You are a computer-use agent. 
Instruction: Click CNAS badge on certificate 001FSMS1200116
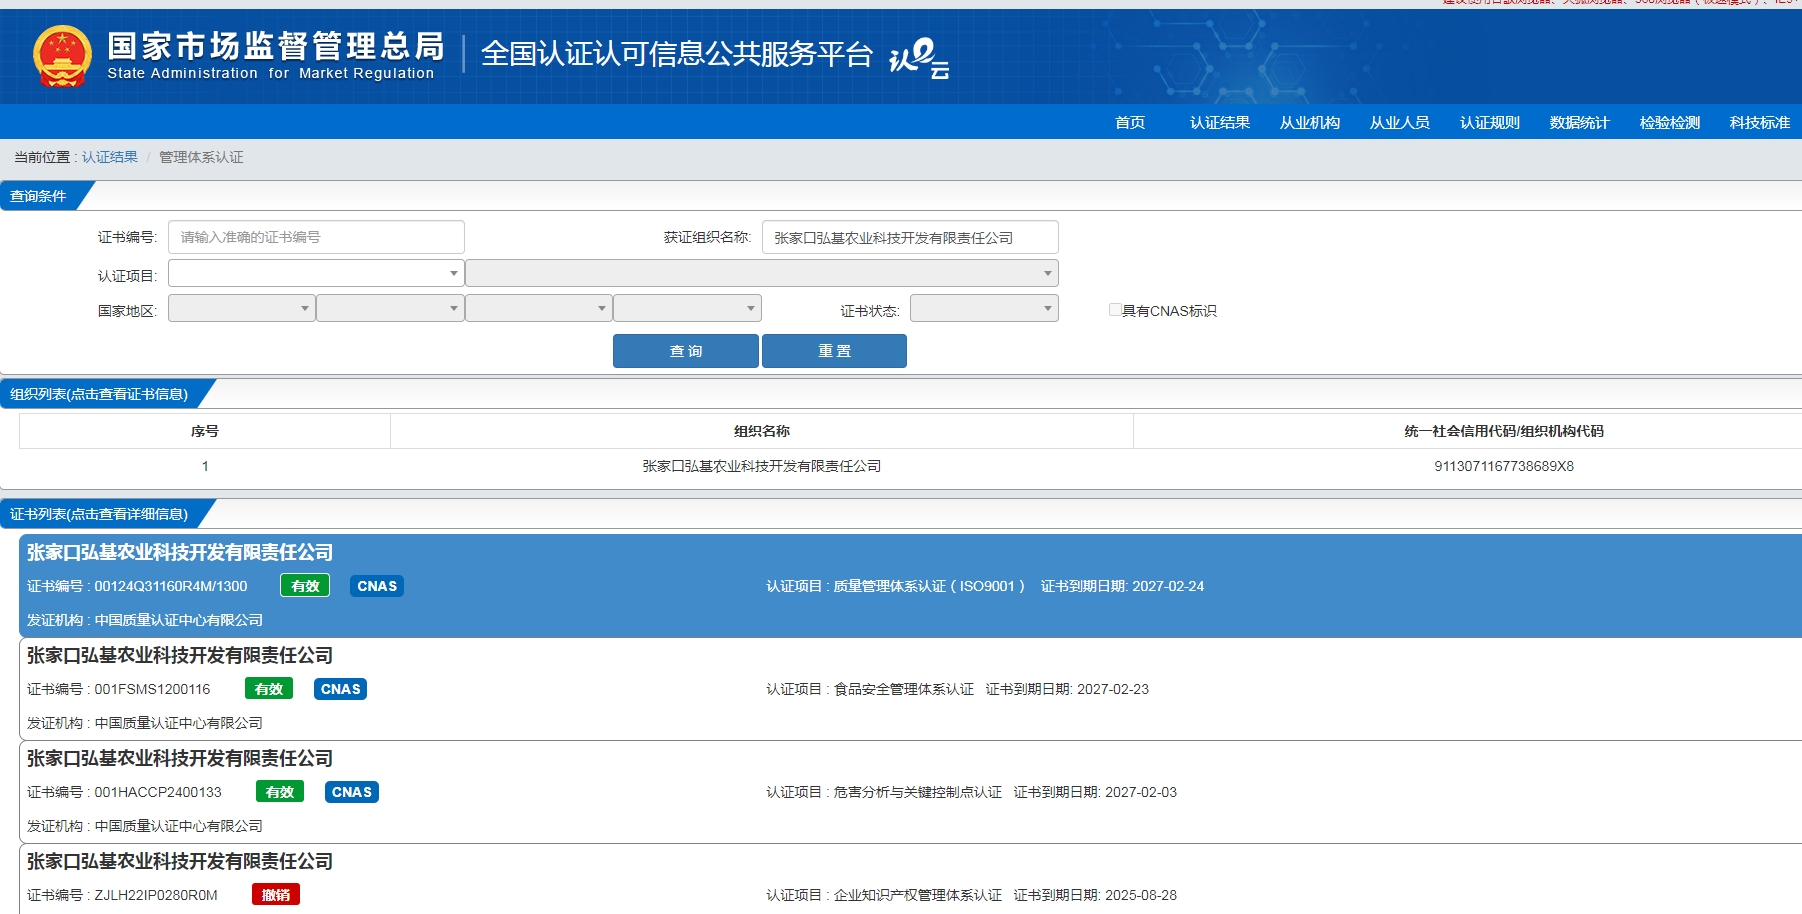pyautogui.click(x=341, y=689)
